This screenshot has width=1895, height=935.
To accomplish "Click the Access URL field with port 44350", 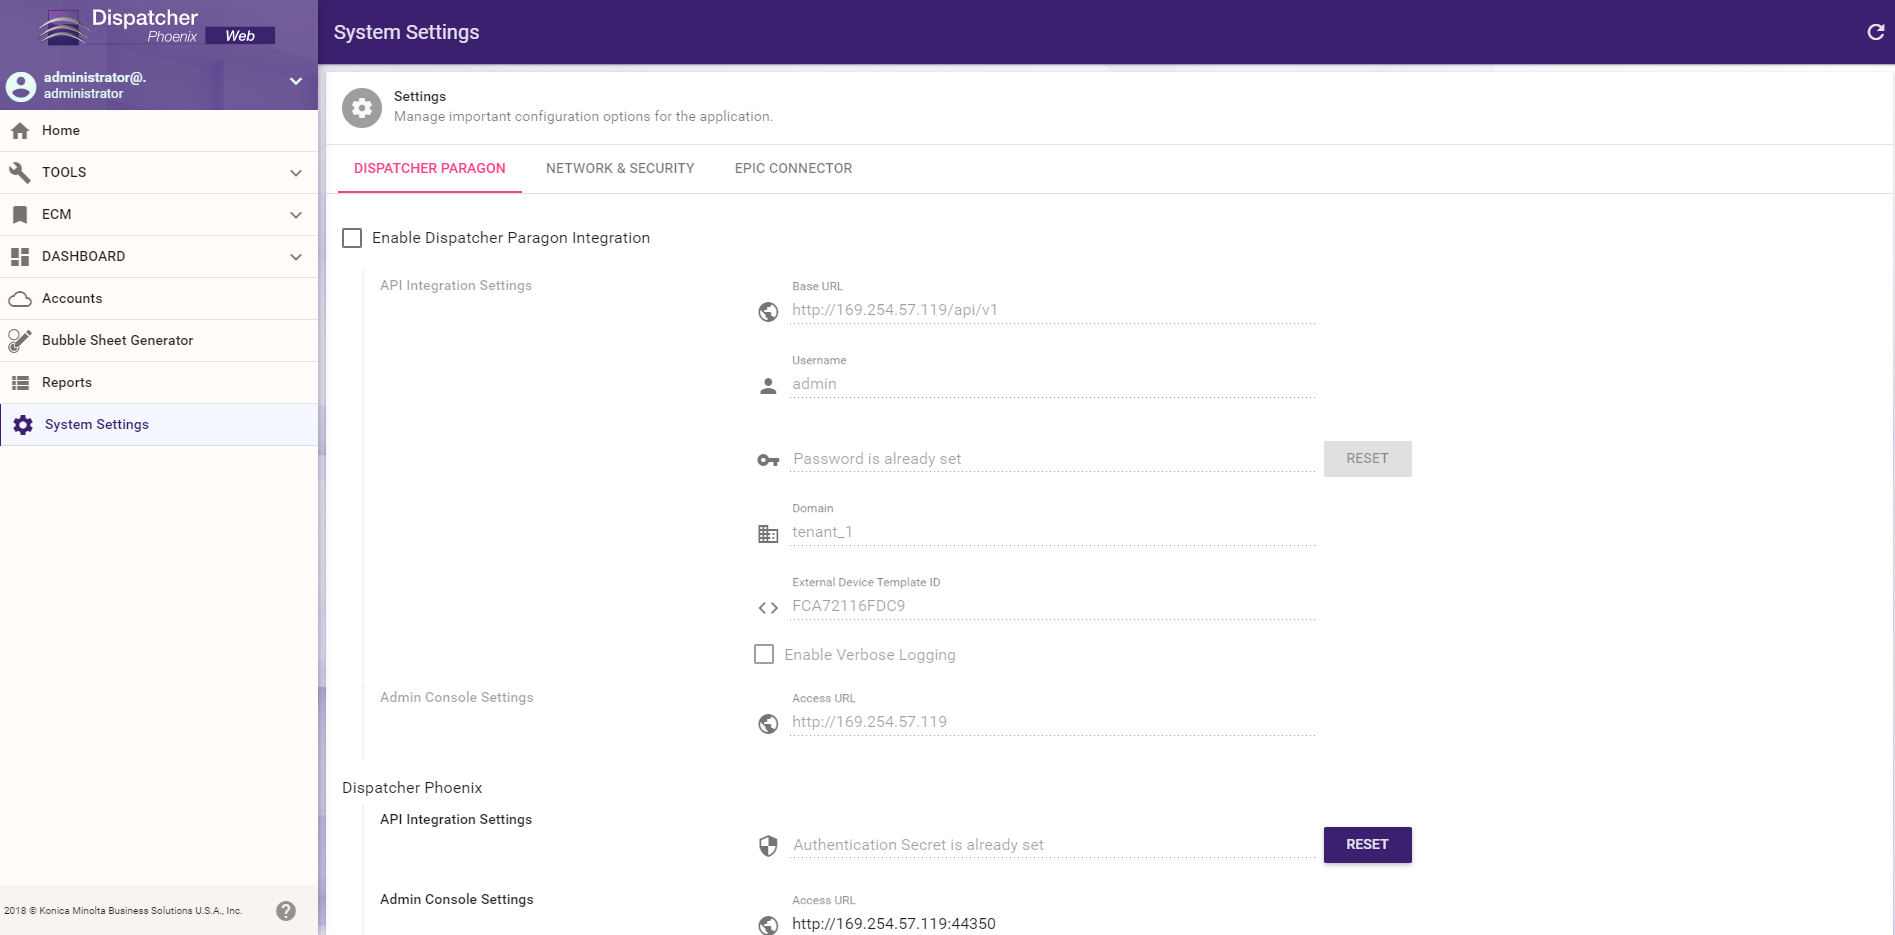I will 1052,924.
